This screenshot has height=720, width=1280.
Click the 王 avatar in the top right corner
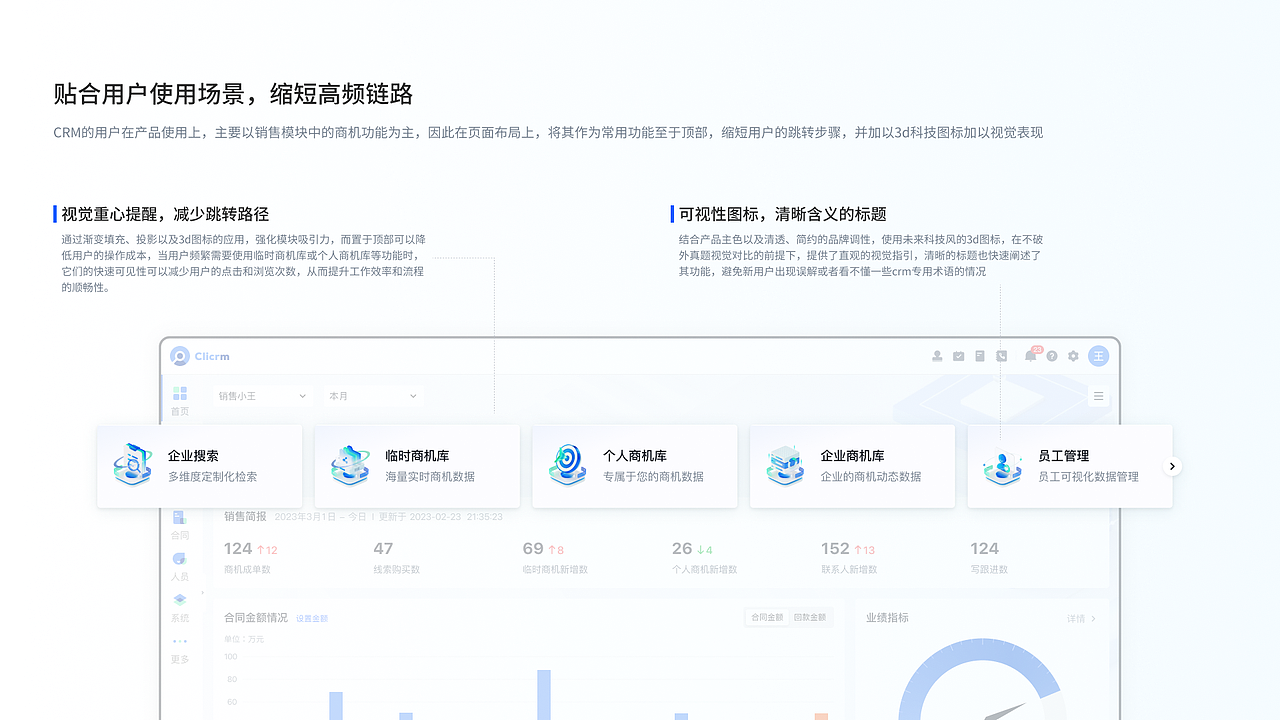[x=1098, y=356]
